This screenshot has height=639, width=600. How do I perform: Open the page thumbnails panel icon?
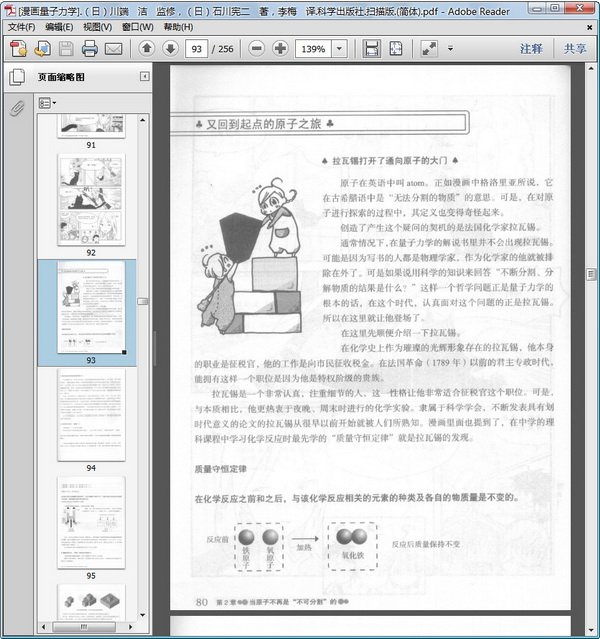(17, 77)
